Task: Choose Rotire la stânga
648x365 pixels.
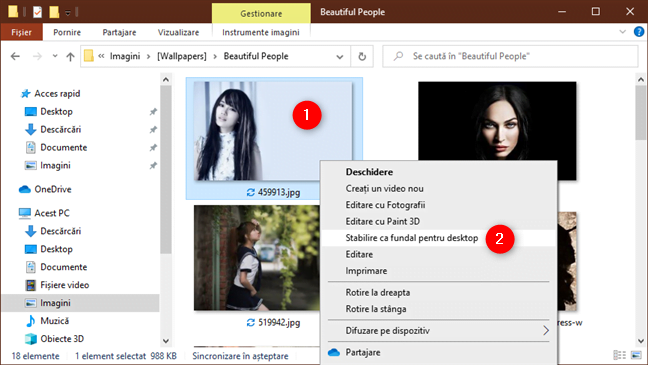Action: pos(439,309)
